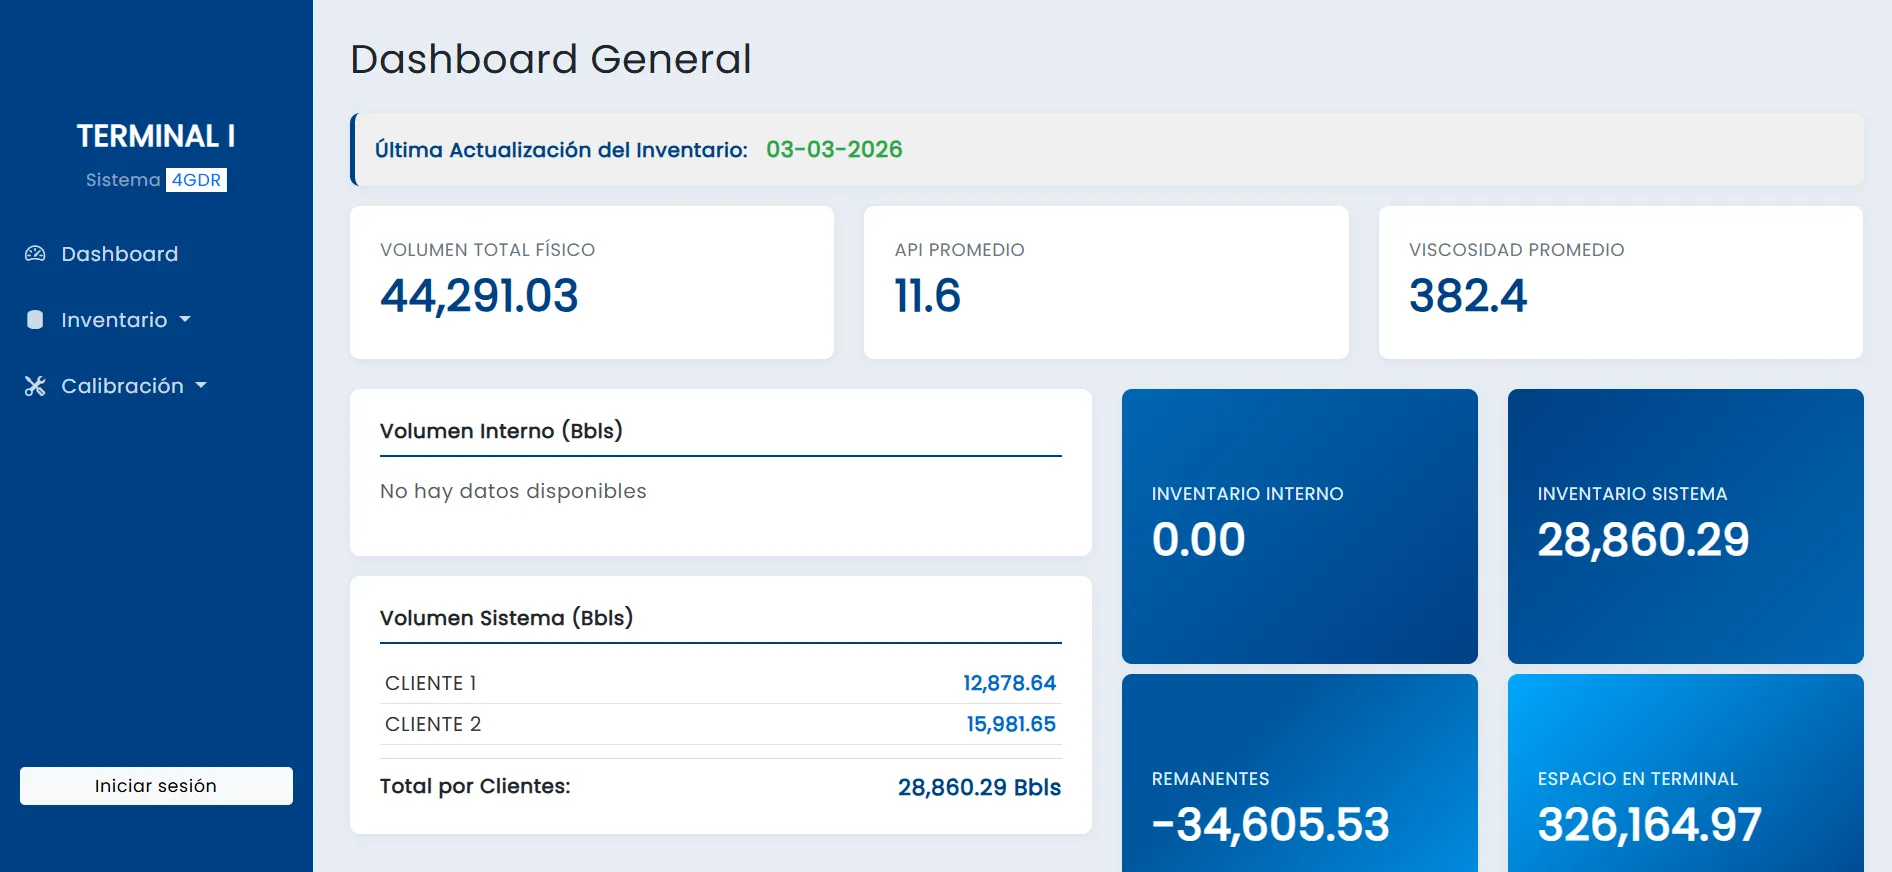
Task: Click the Espacio en Terminal value 326,164.97
Action: [1649, 825]
